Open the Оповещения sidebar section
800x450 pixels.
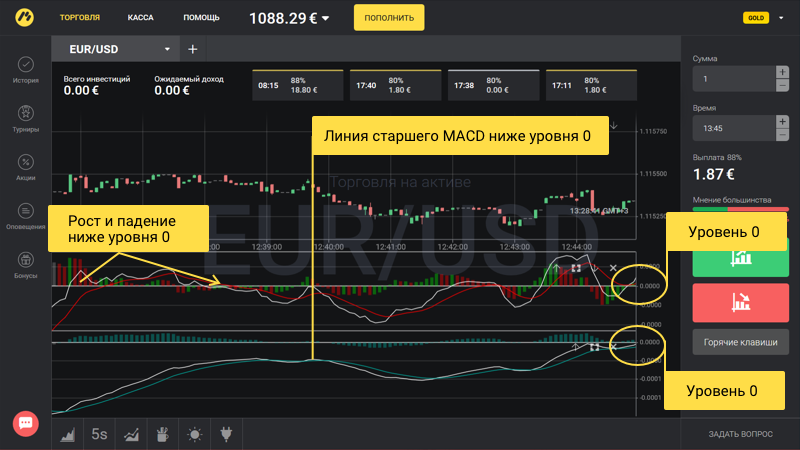coord(26,216)
